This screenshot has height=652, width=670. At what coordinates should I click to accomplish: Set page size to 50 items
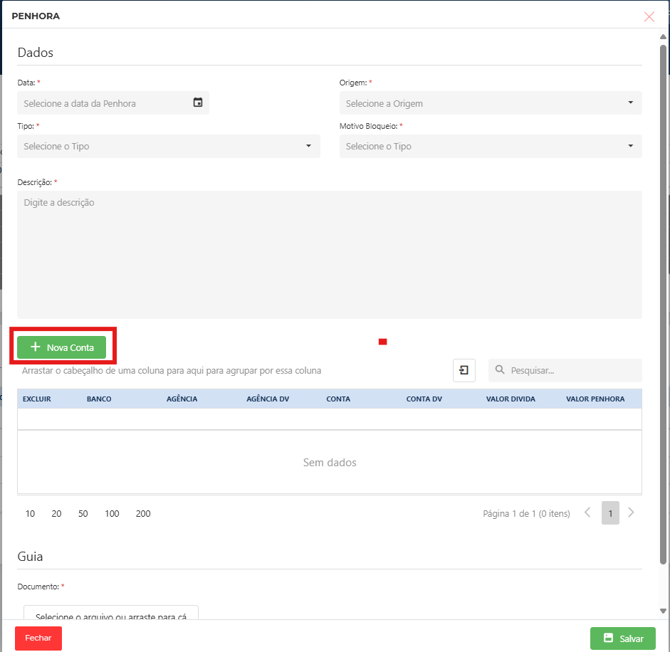83,513
